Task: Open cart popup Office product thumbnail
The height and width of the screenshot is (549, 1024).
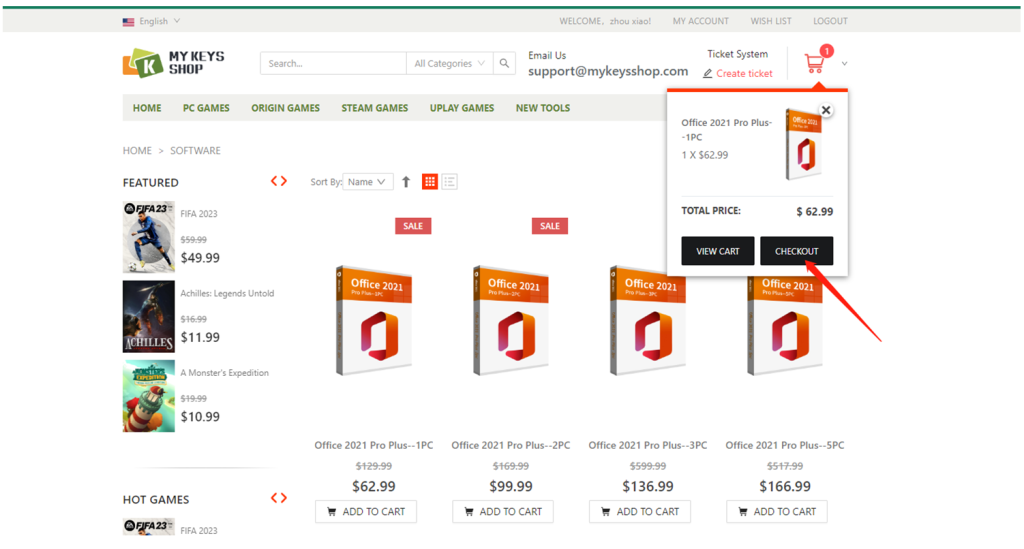Action: click(x=803, y=144)
